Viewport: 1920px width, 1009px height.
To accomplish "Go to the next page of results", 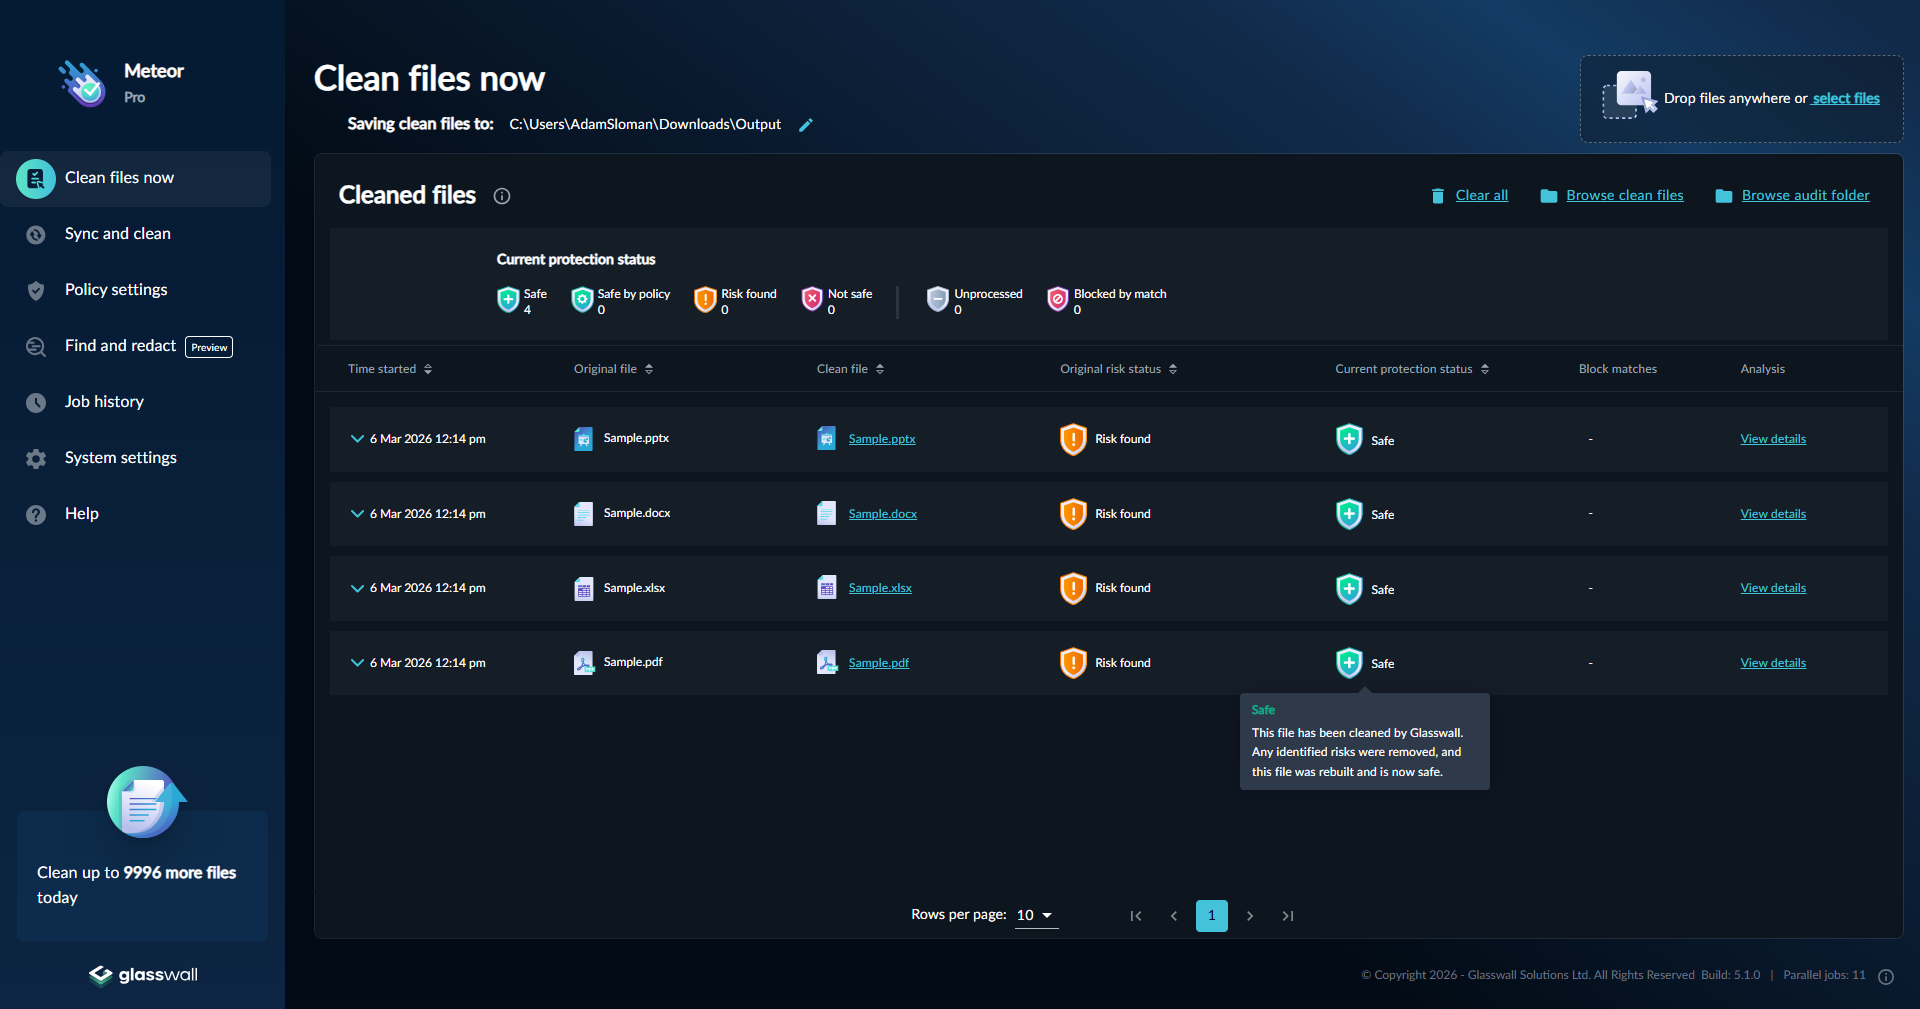I will (1250, 916).
